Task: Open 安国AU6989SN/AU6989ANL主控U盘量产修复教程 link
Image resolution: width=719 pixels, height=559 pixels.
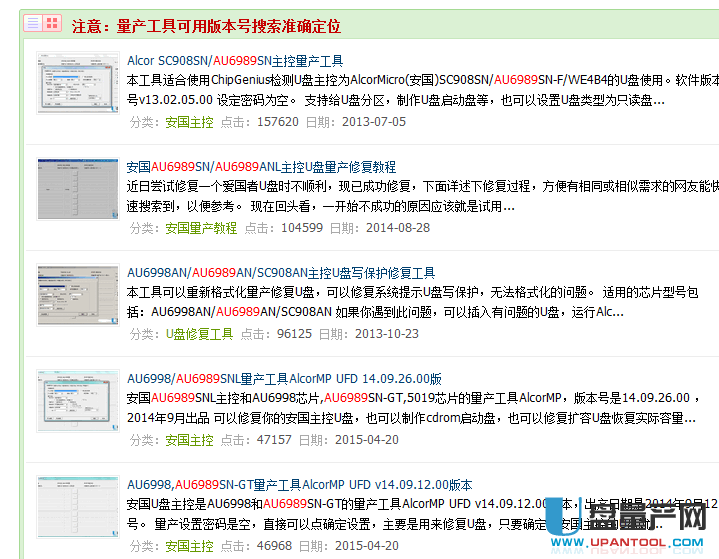Action: (x=261, y=167)
